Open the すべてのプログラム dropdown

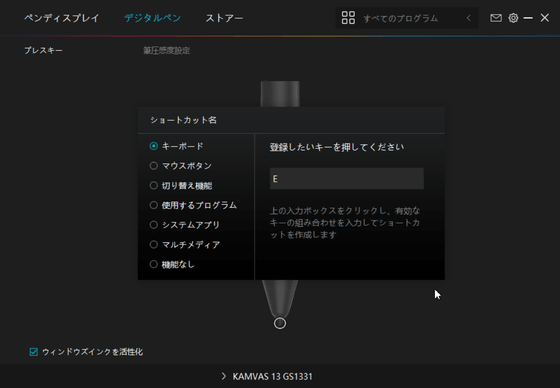(x=407, y=18)
